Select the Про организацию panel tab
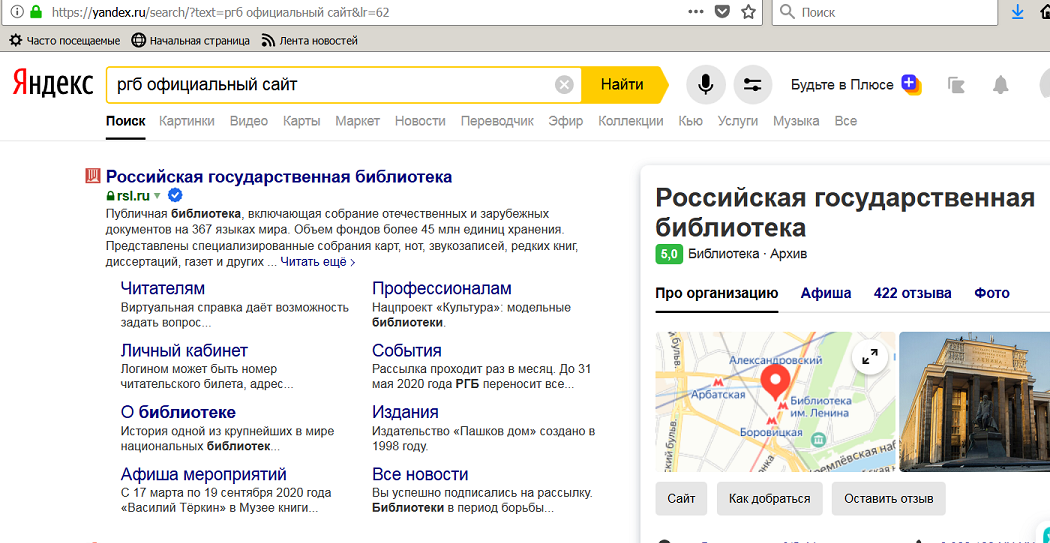 (717, 293)
